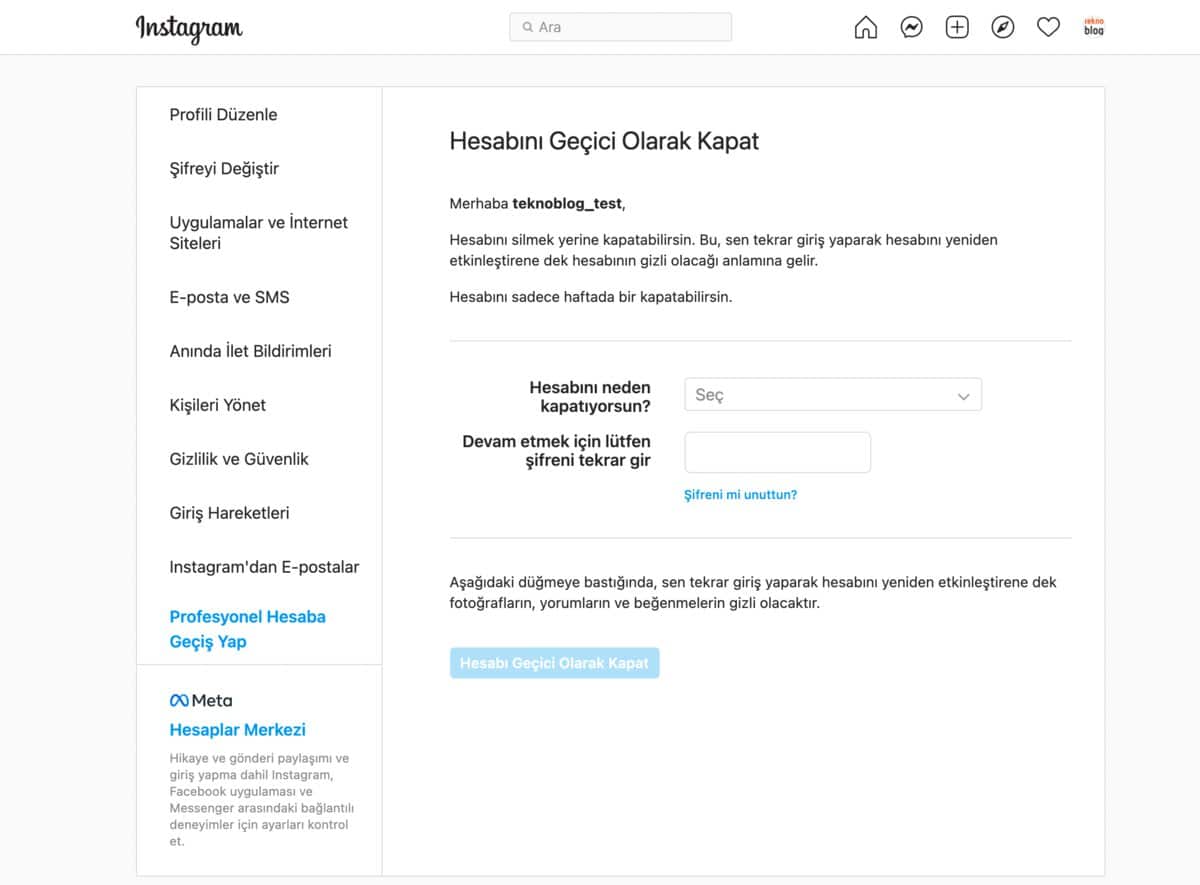The height and width of the screenshot is (885, 1200).
Task: Click 'Profesyonel Hesaba Geçiş Yap' link
Action: 247,629
